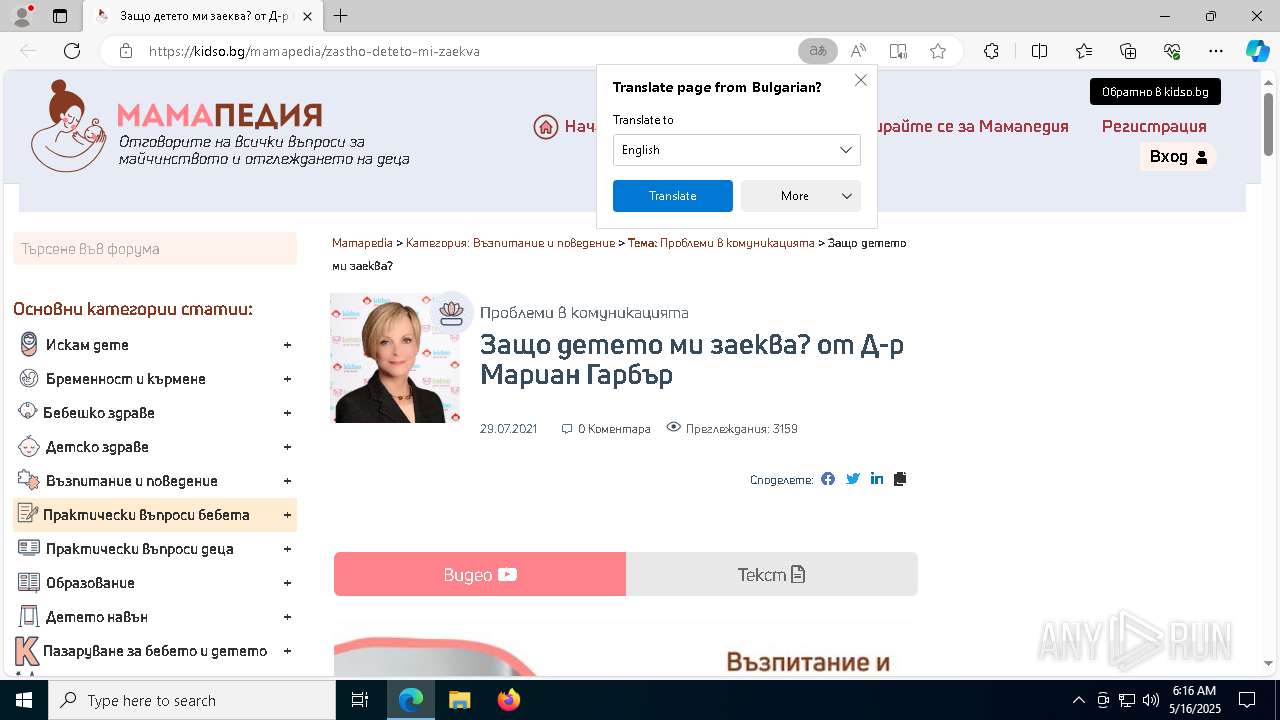The width and height of the screenshot is (1280, 720).
Task: Open Регистрация menu item
Action: click(1154, 127)
